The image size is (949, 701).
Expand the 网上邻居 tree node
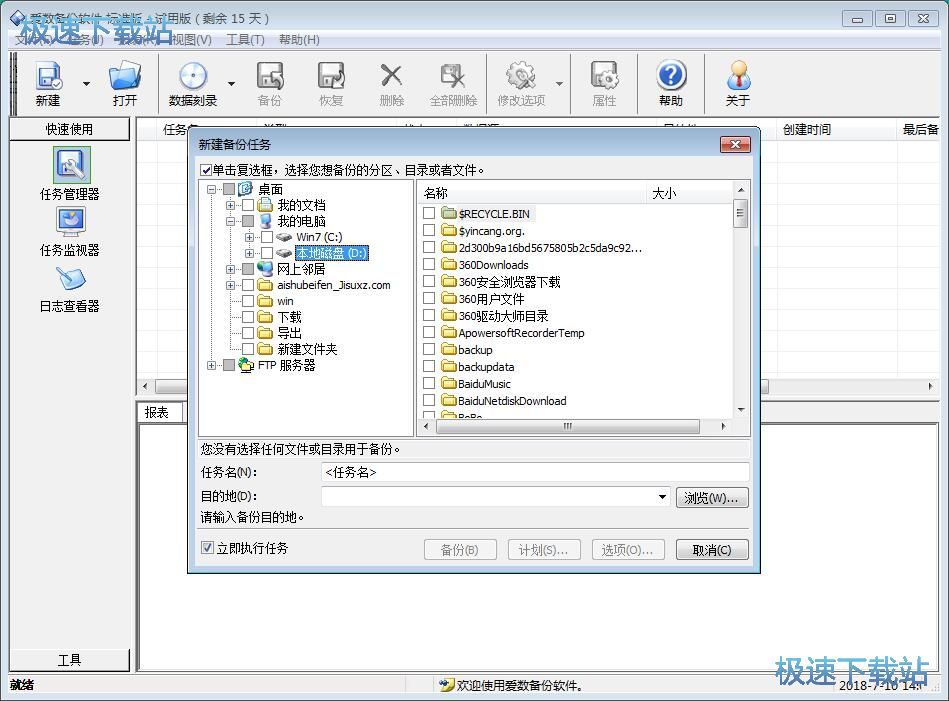pos(230,269)
